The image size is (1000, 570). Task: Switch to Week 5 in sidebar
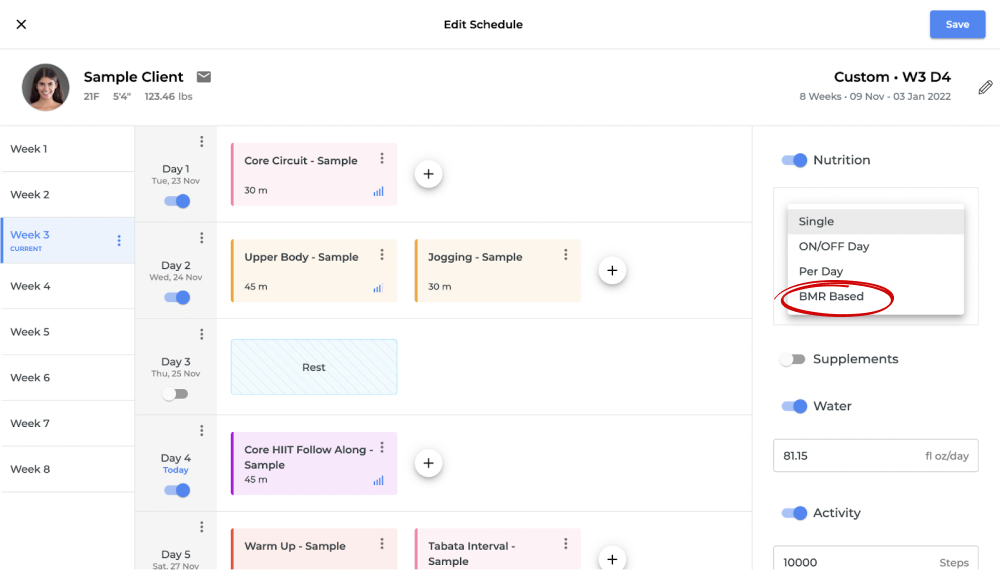tap(30, 332)
